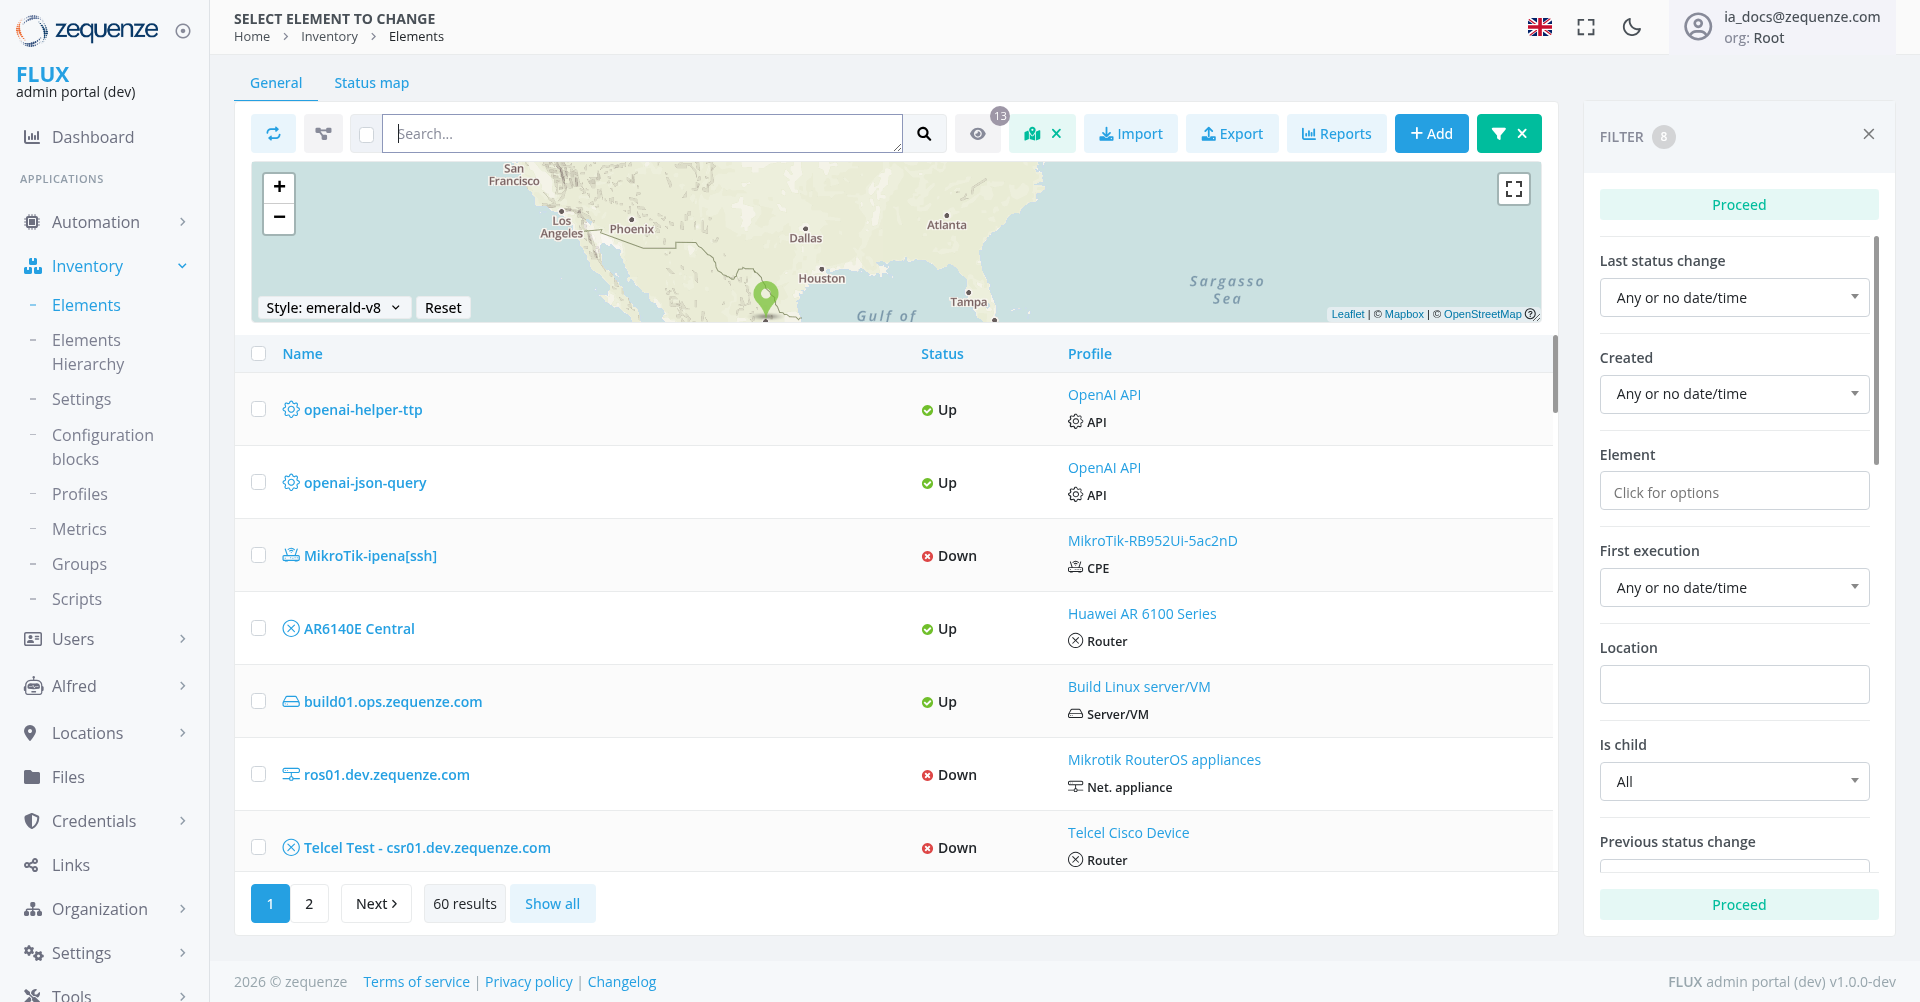1920x1002 pixels.
Task: Click the zequenze logo
Action: (87, 31)
